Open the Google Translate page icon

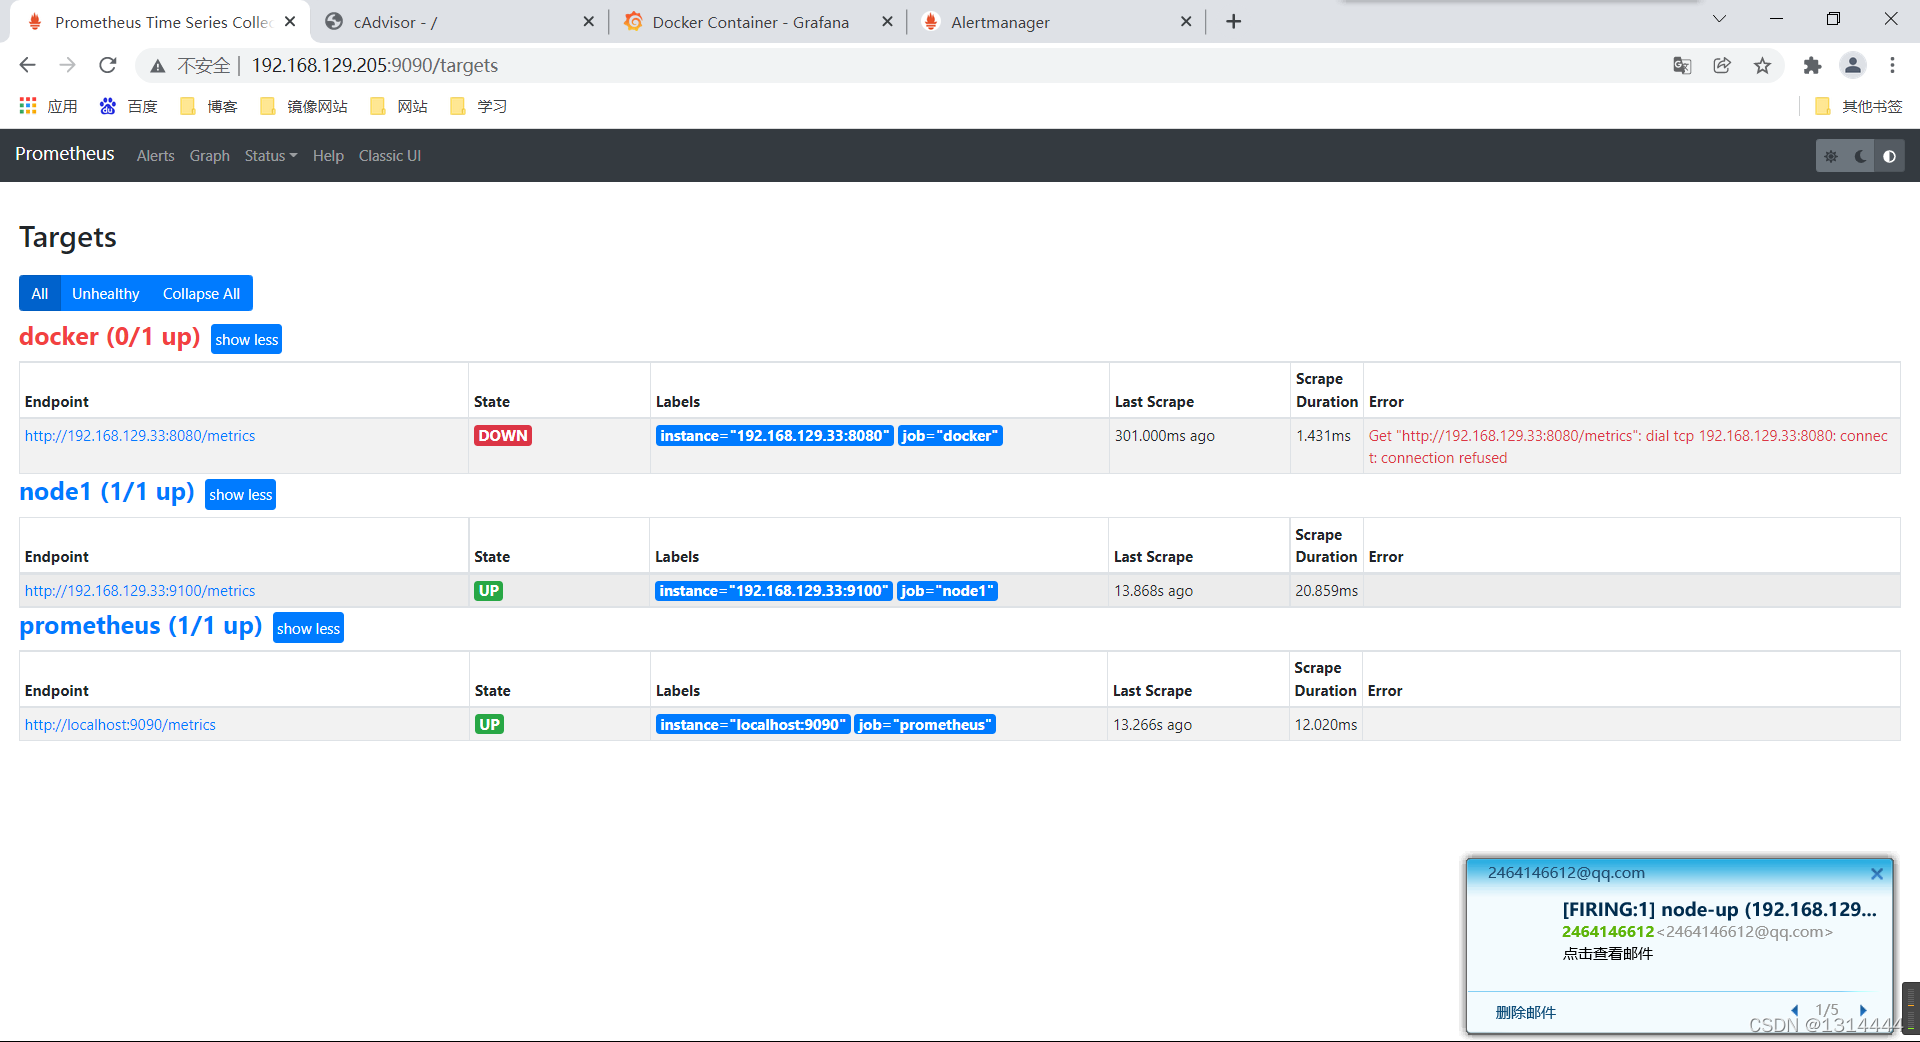point(1682,65)
